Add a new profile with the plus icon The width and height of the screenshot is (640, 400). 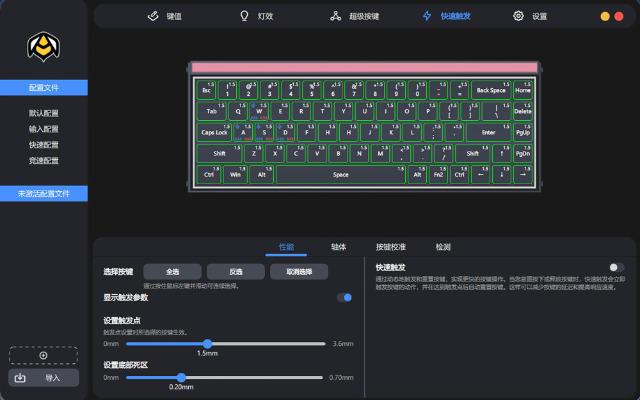coord(43,356)
